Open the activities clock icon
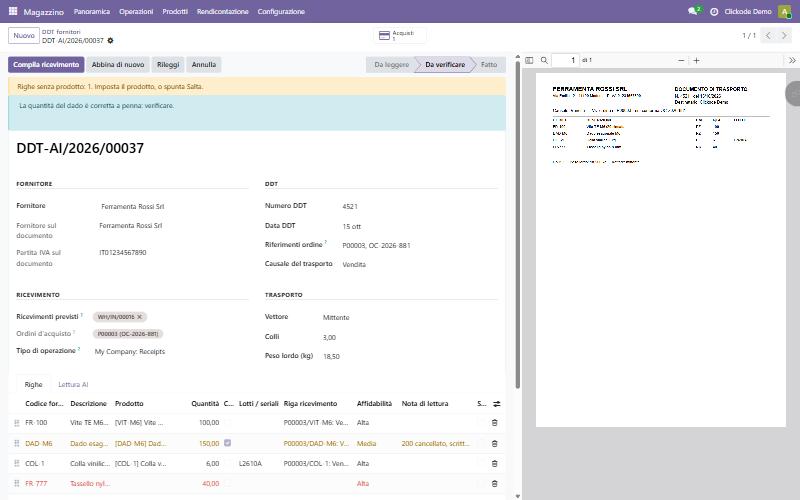Viewport: 800px width, 500px height. [x=714, y=11]
